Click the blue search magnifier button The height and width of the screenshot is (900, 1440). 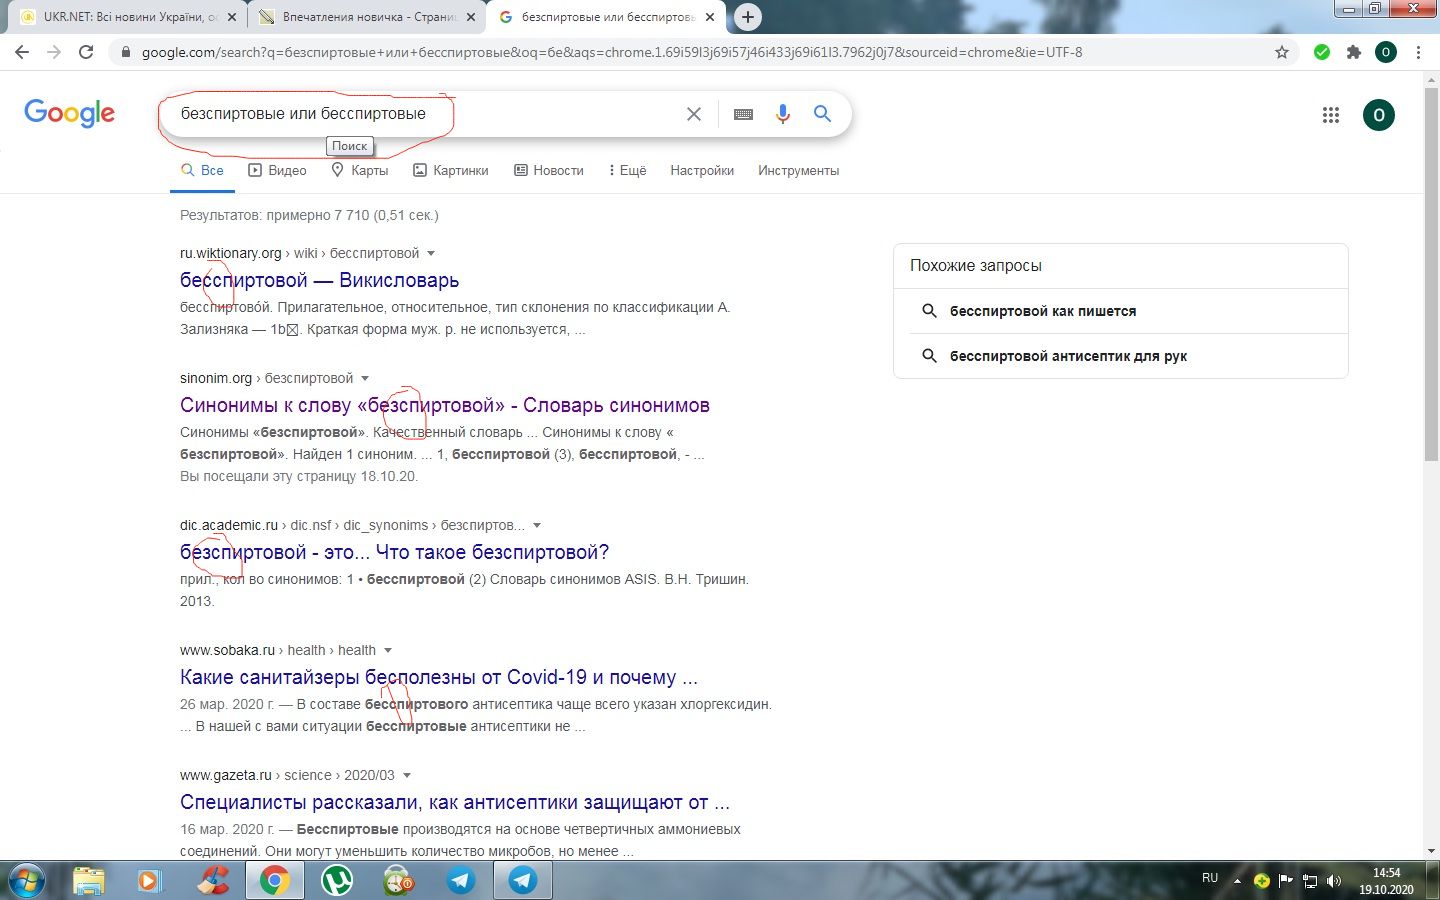click(x=822, y=114)
